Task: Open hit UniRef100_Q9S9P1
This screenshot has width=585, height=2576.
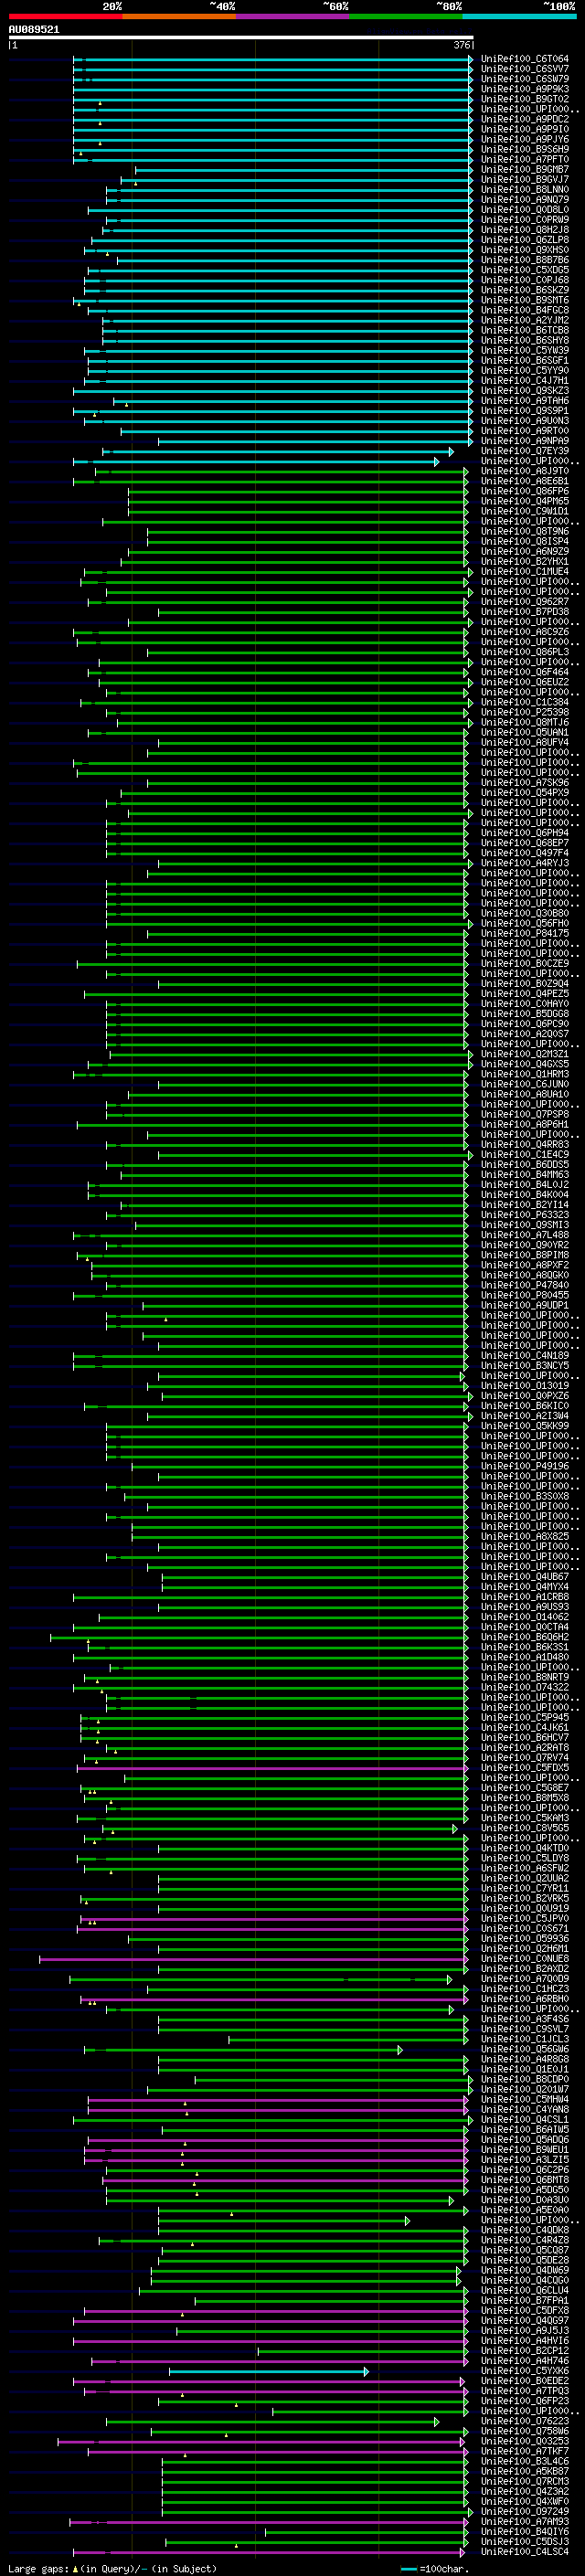Action: [x=524, y=411]
